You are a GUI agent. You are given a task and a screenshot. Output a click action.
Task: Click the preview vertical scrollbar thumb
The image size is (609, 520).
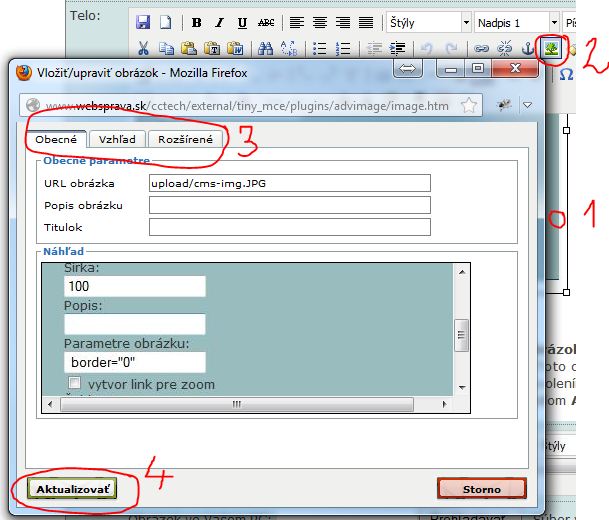pyautogui.click(x=461, y=335)
